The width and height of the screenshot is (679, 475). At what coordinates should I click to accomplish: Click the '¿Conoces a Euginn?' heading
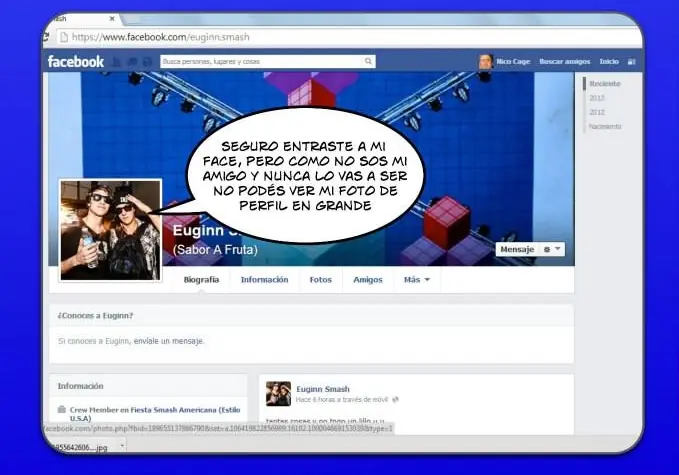coord(95,316)
